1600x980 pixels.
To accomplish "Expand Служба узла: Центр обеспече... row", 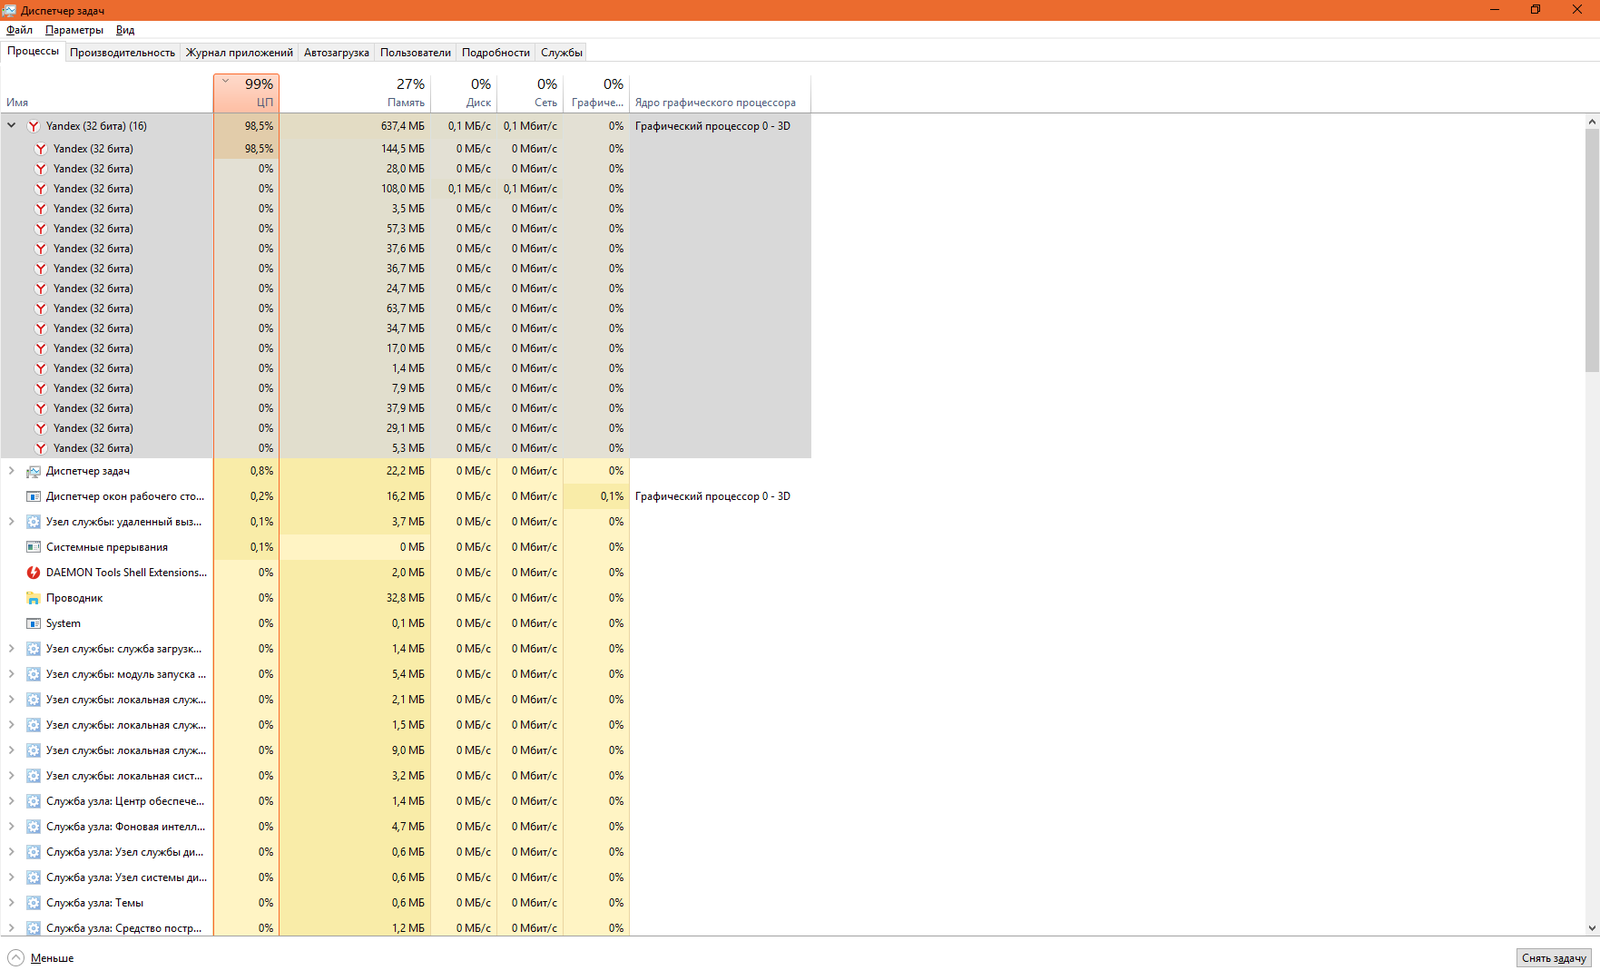I will [11, 801].
